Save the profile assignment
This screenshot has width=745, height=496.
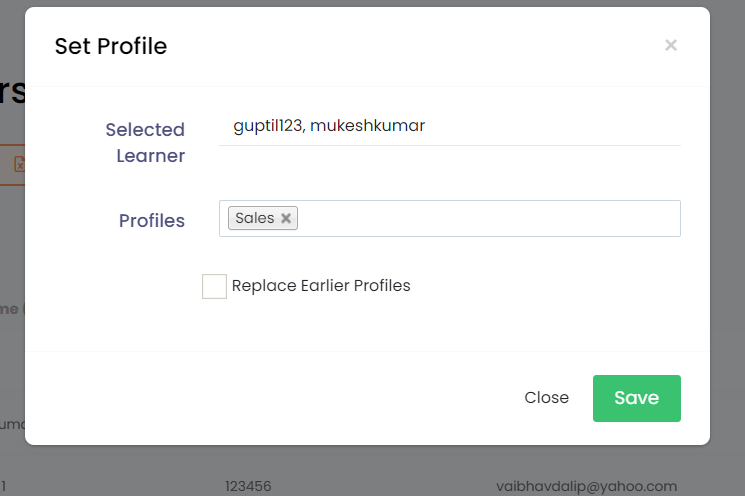pos(636,398)
